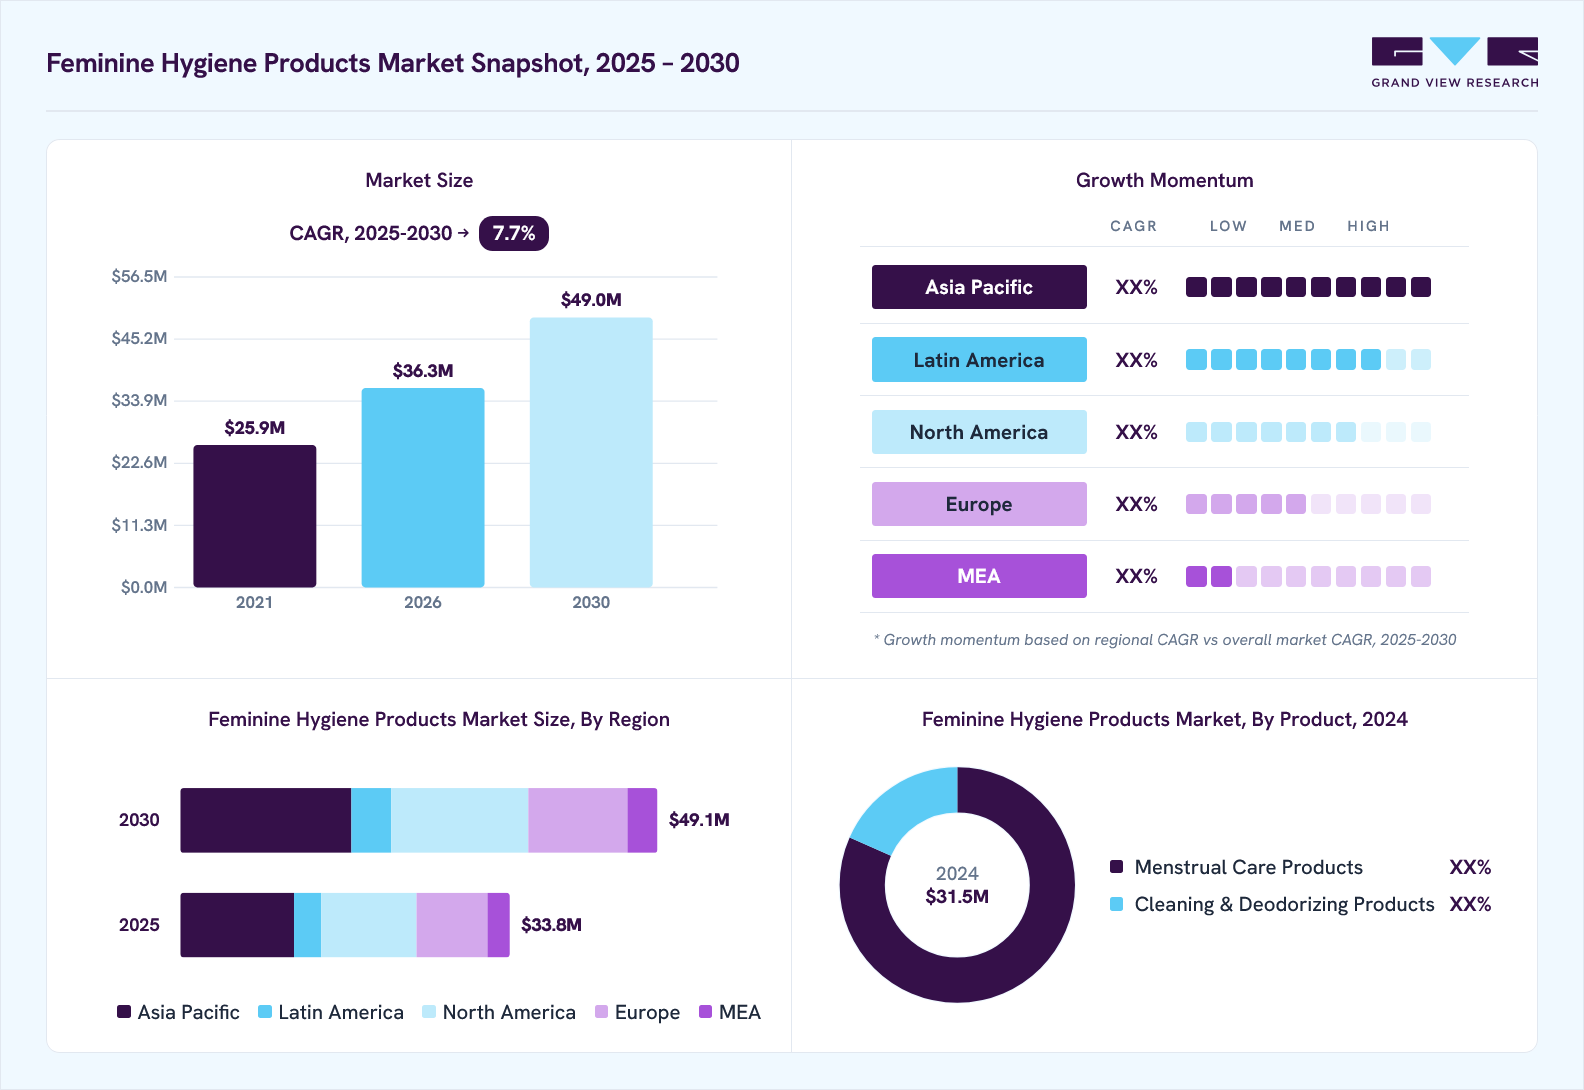Click the MEA momentum indicator squares
The height and width of the screenshot is (1090, 1584).
pos(1308,576)
